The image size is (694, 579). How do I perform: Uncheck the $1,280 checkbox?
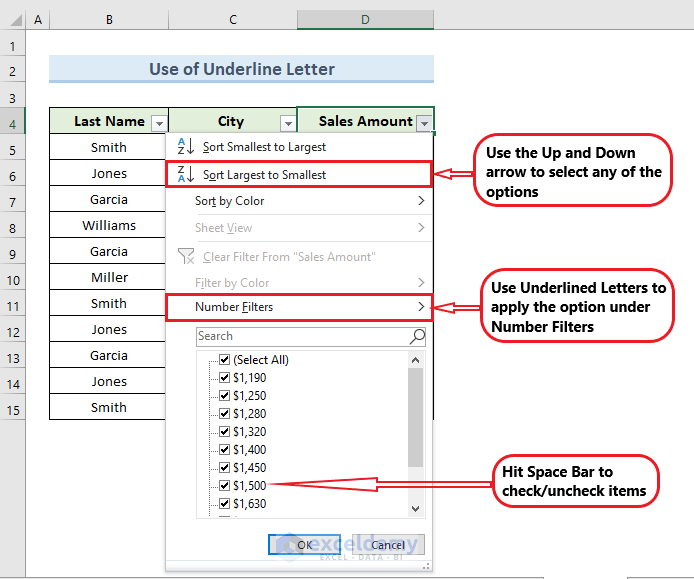[224, 413]
